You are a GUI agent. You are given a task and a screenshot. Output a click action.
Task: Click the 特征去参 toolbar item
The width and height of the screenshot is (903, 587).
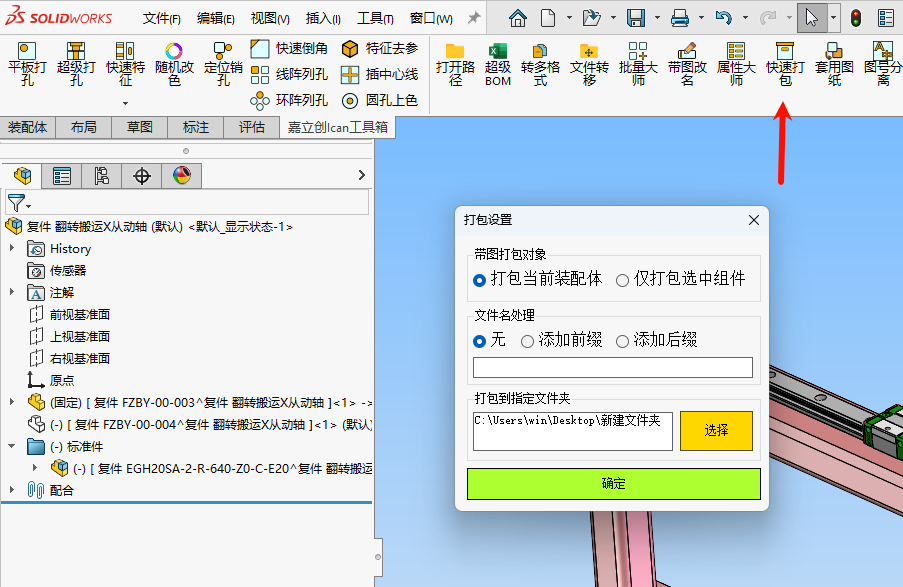[380, 48]
